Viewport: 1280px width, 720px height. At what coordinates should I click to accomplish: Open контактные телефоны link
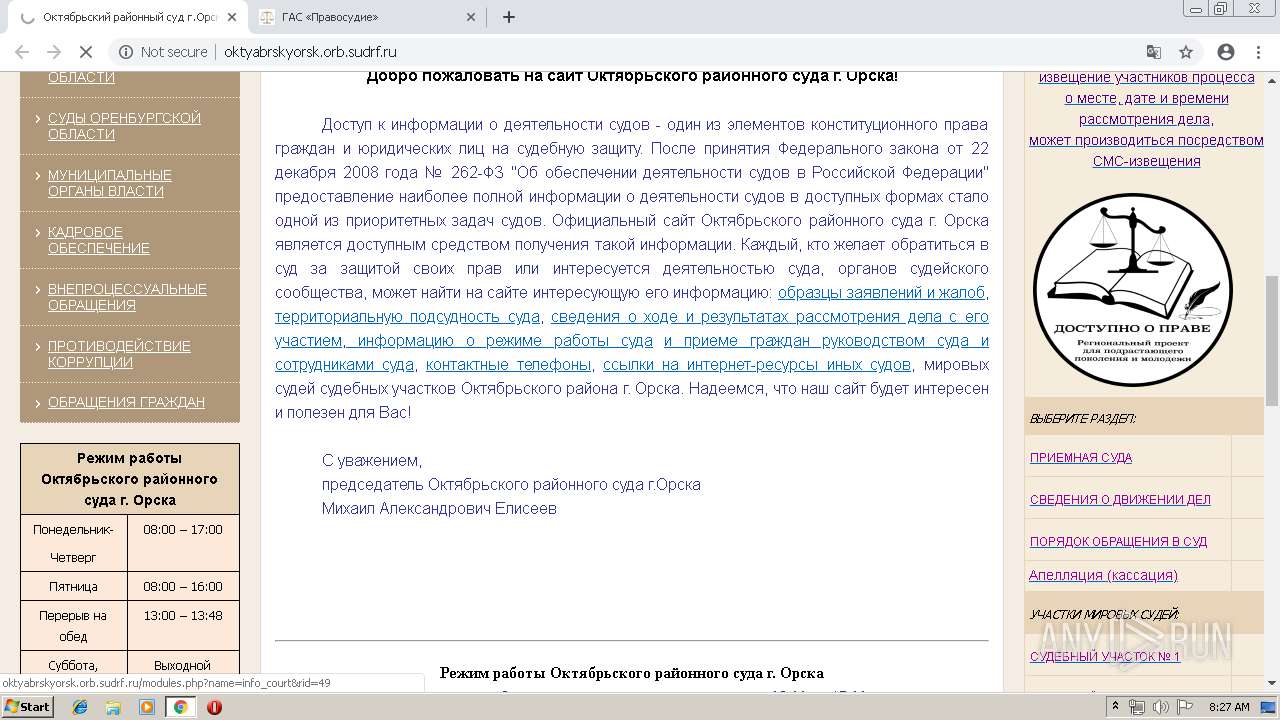pos(508,364)
